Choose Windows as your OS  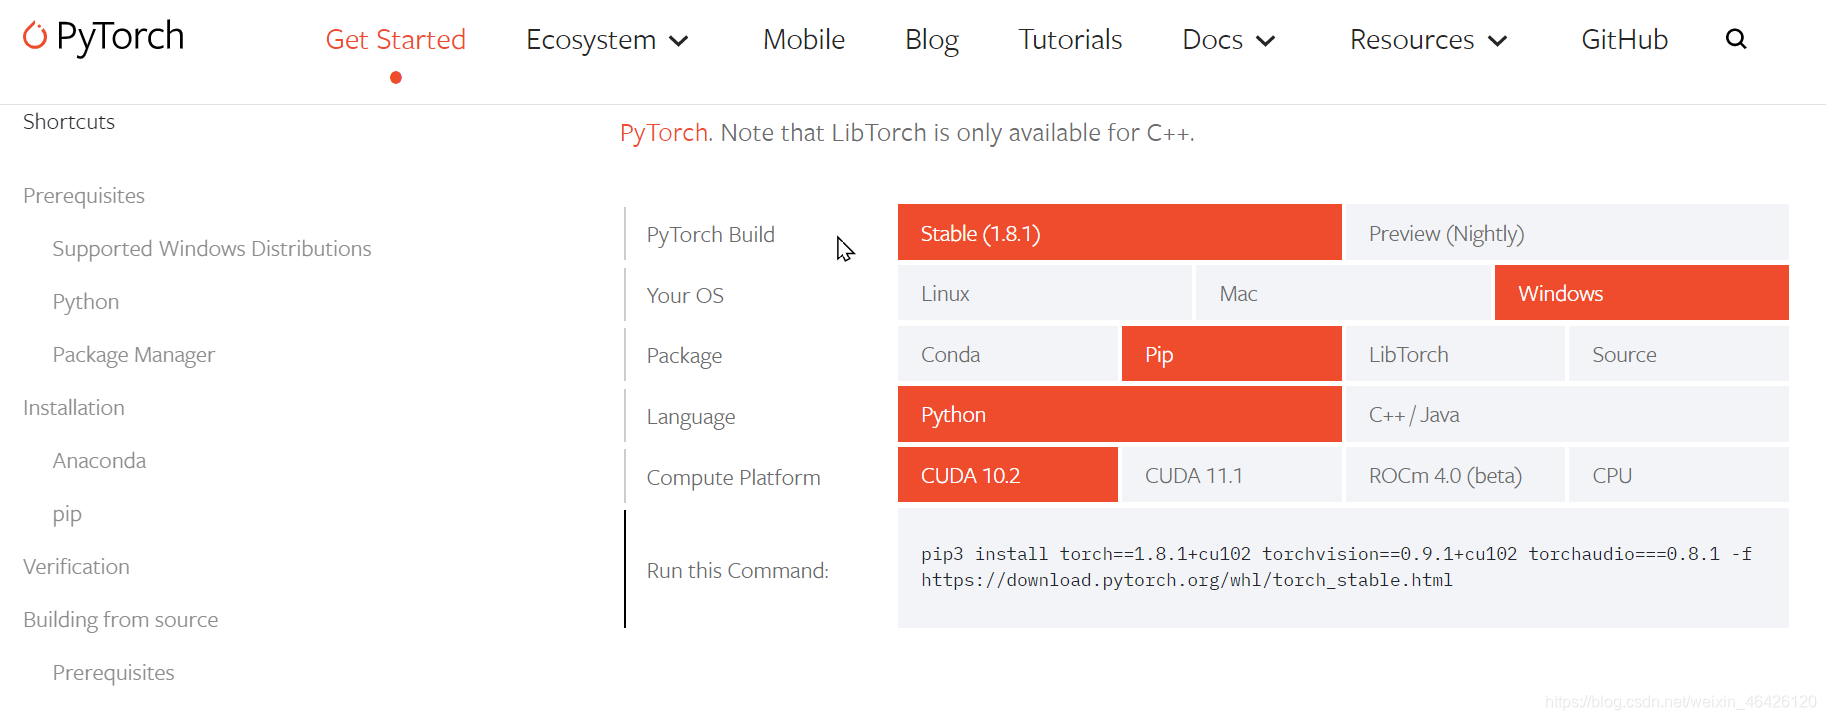tap(1642, 293)
